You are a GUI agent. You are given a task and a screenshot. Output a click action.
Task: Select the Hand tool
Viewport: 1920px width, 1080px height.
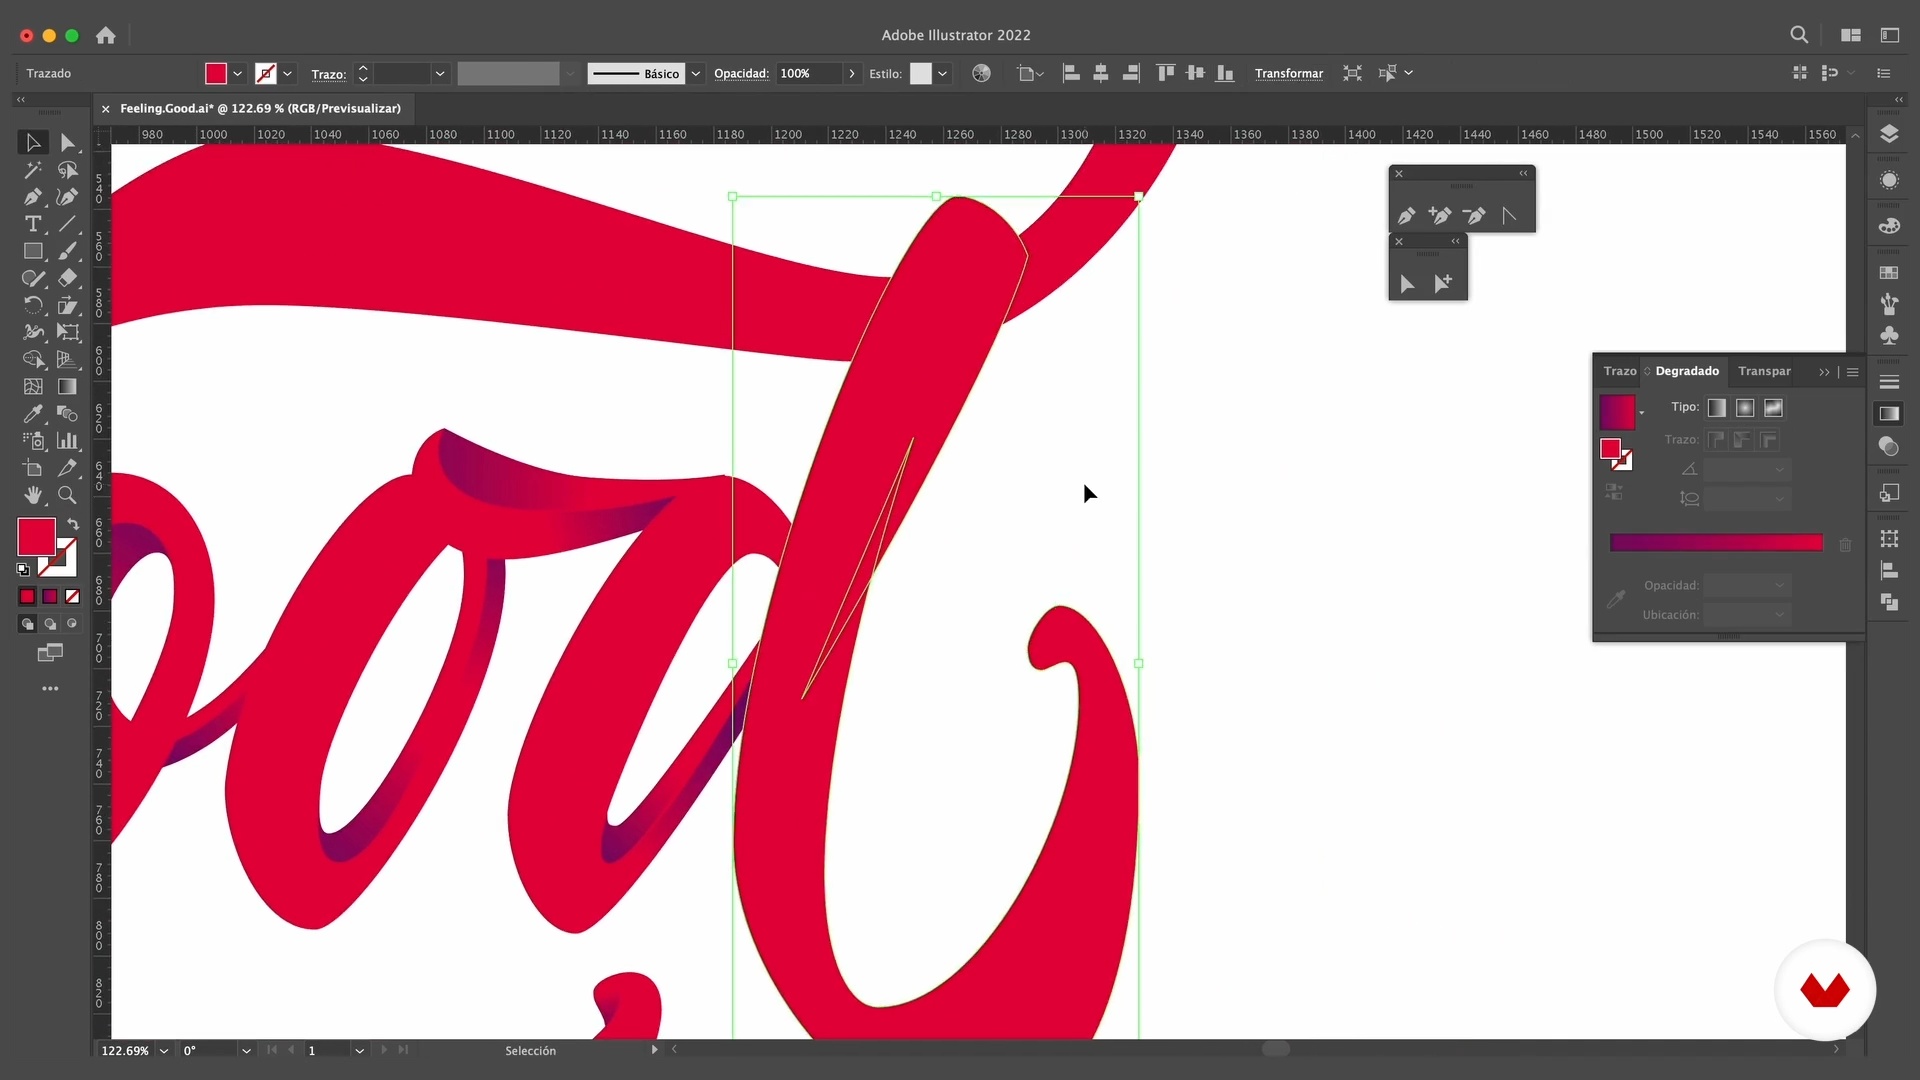(x=32, y=494)
